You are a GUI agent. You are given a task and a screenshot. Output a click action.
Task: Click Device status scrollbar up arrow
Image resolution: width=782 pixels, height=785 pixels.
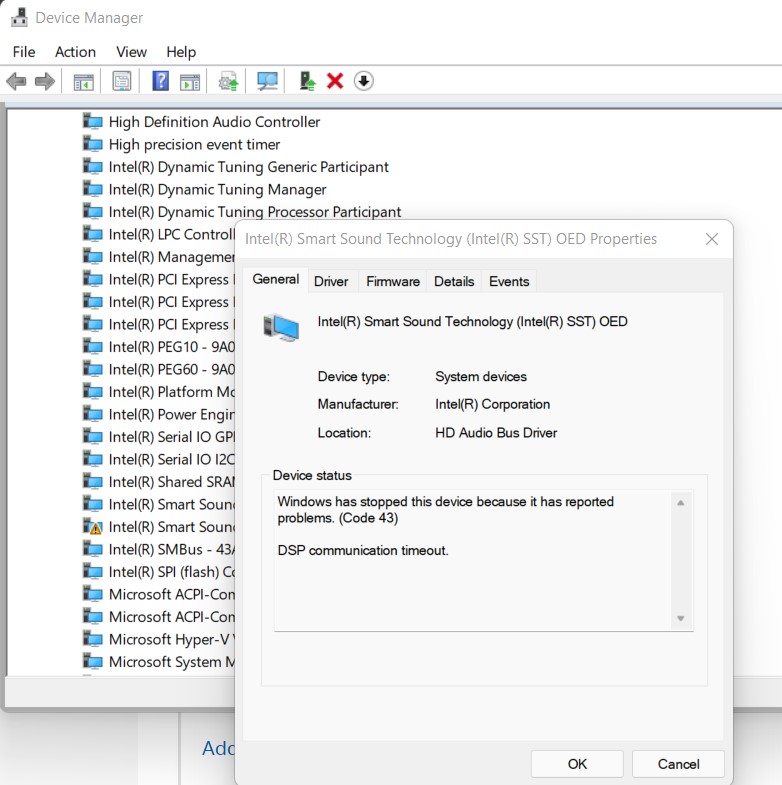click(681, 503)
